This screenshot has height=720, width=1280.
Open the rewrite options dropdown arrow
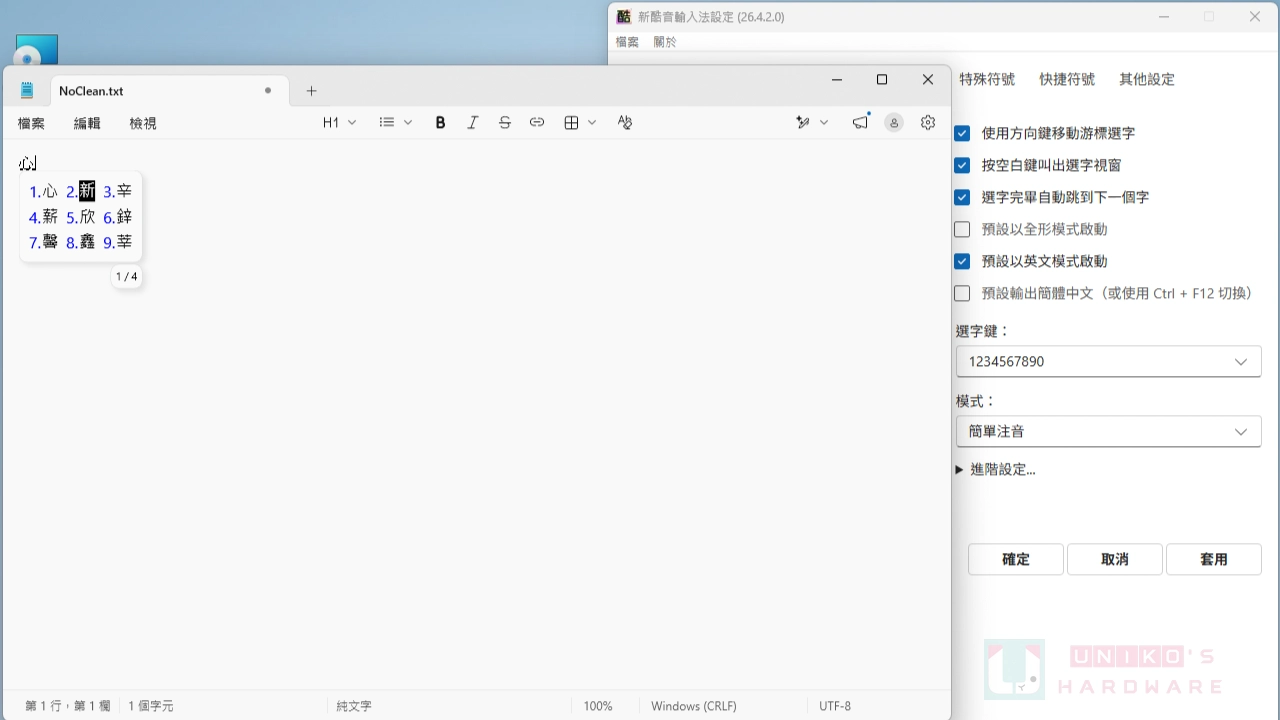click(x=824, y=122)
